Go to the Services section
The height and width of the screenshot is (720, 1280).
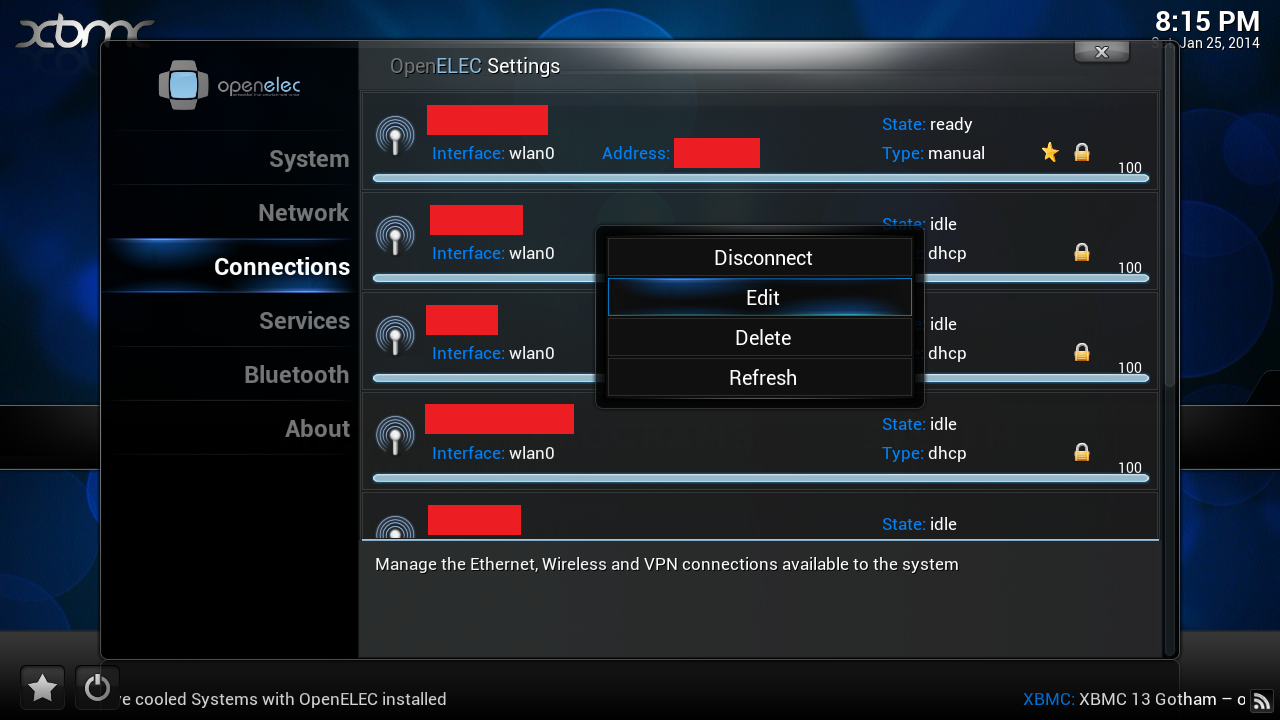coord(304,321)
